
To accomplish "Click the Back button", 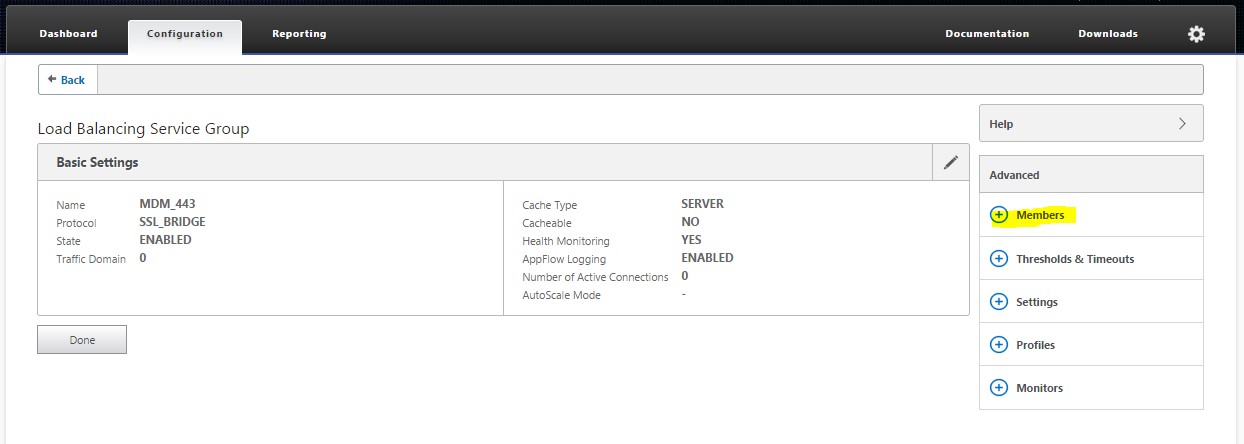I will click(67, 80).
